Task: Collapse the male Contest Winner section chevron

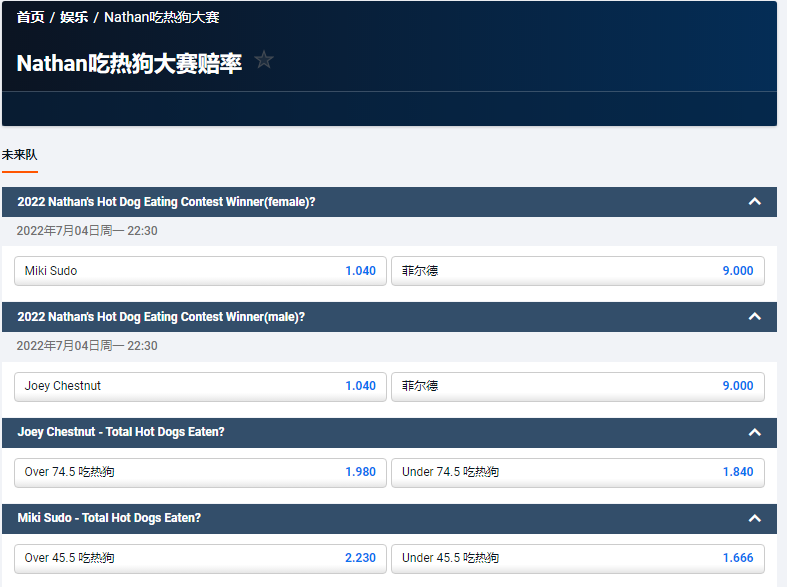Action: (755, 317)
